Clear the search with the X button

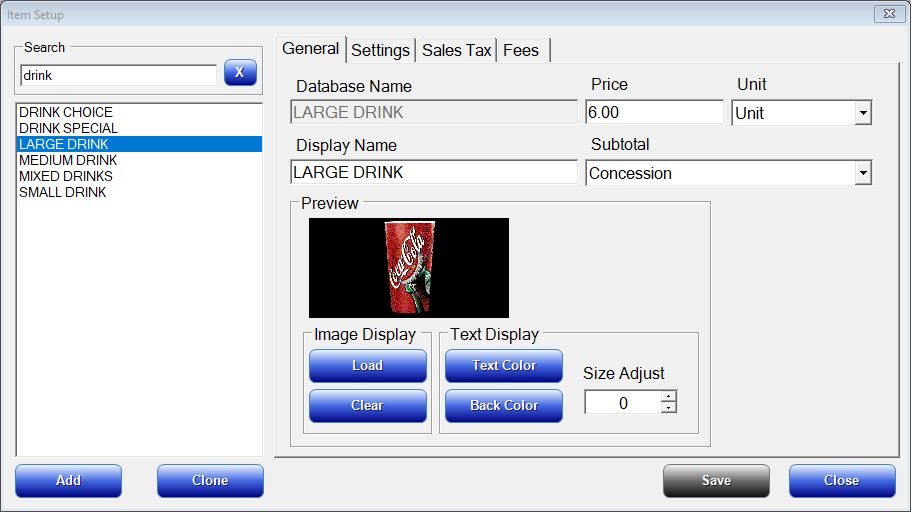click(240, 73)
